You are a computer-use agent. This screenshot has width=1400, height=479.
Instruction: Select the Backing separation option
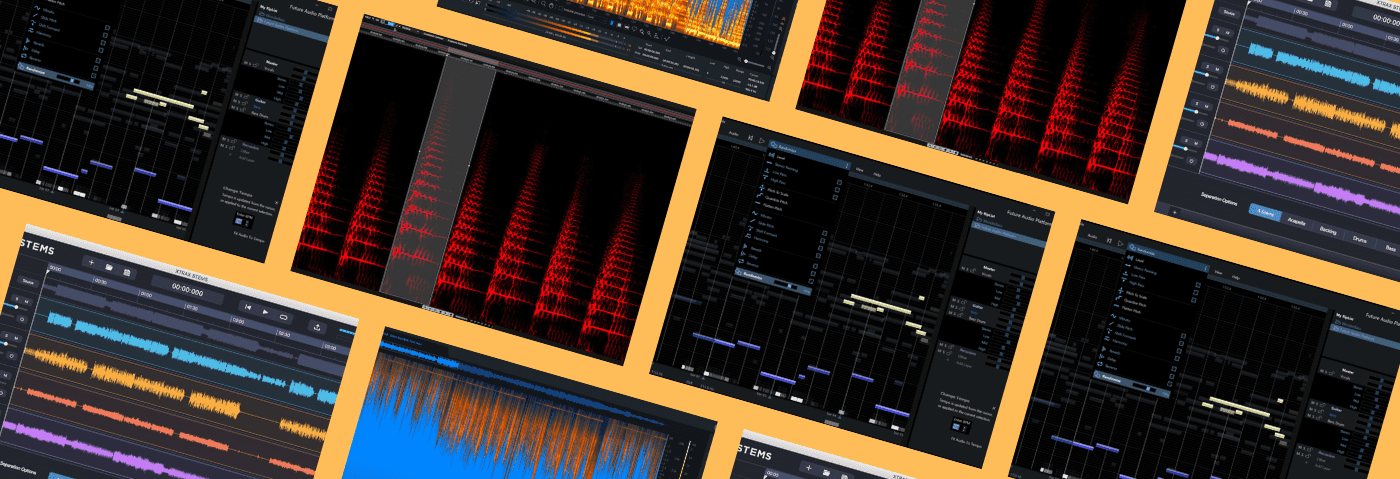(x=1327, y=229)
